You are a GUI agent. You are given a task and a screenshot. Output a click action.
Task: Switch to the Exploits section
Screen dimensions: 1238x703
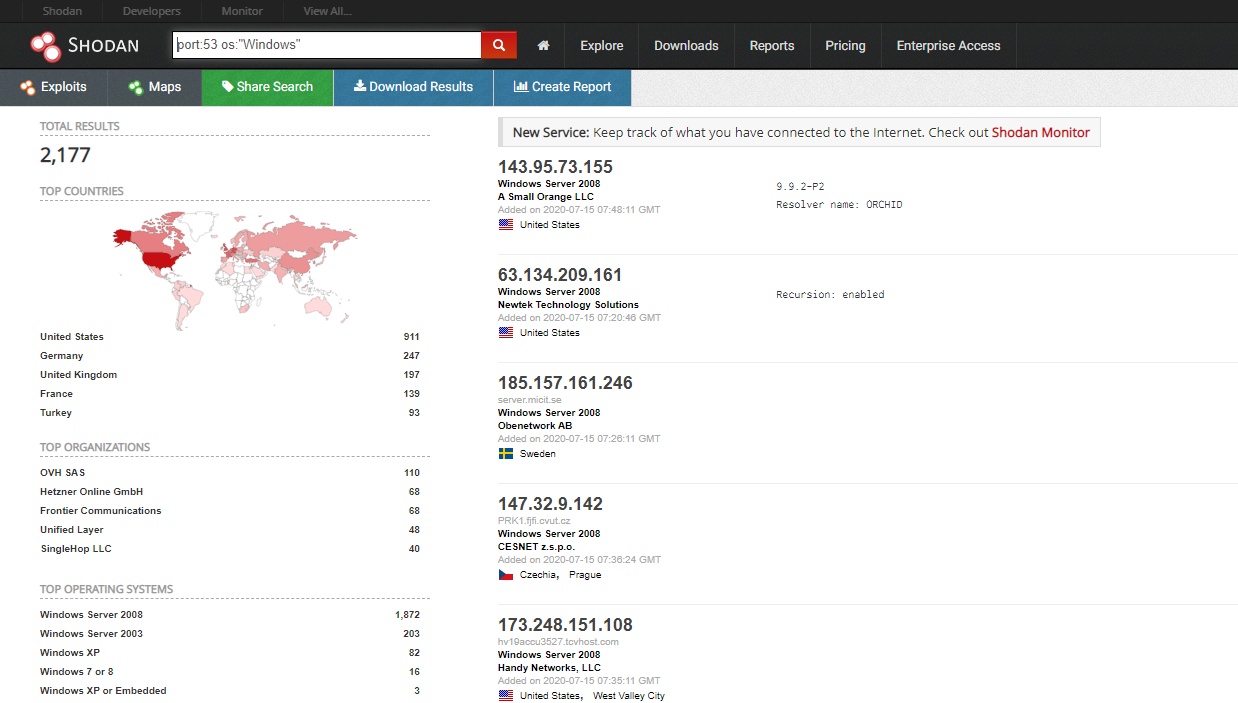(x=53, y=87)
